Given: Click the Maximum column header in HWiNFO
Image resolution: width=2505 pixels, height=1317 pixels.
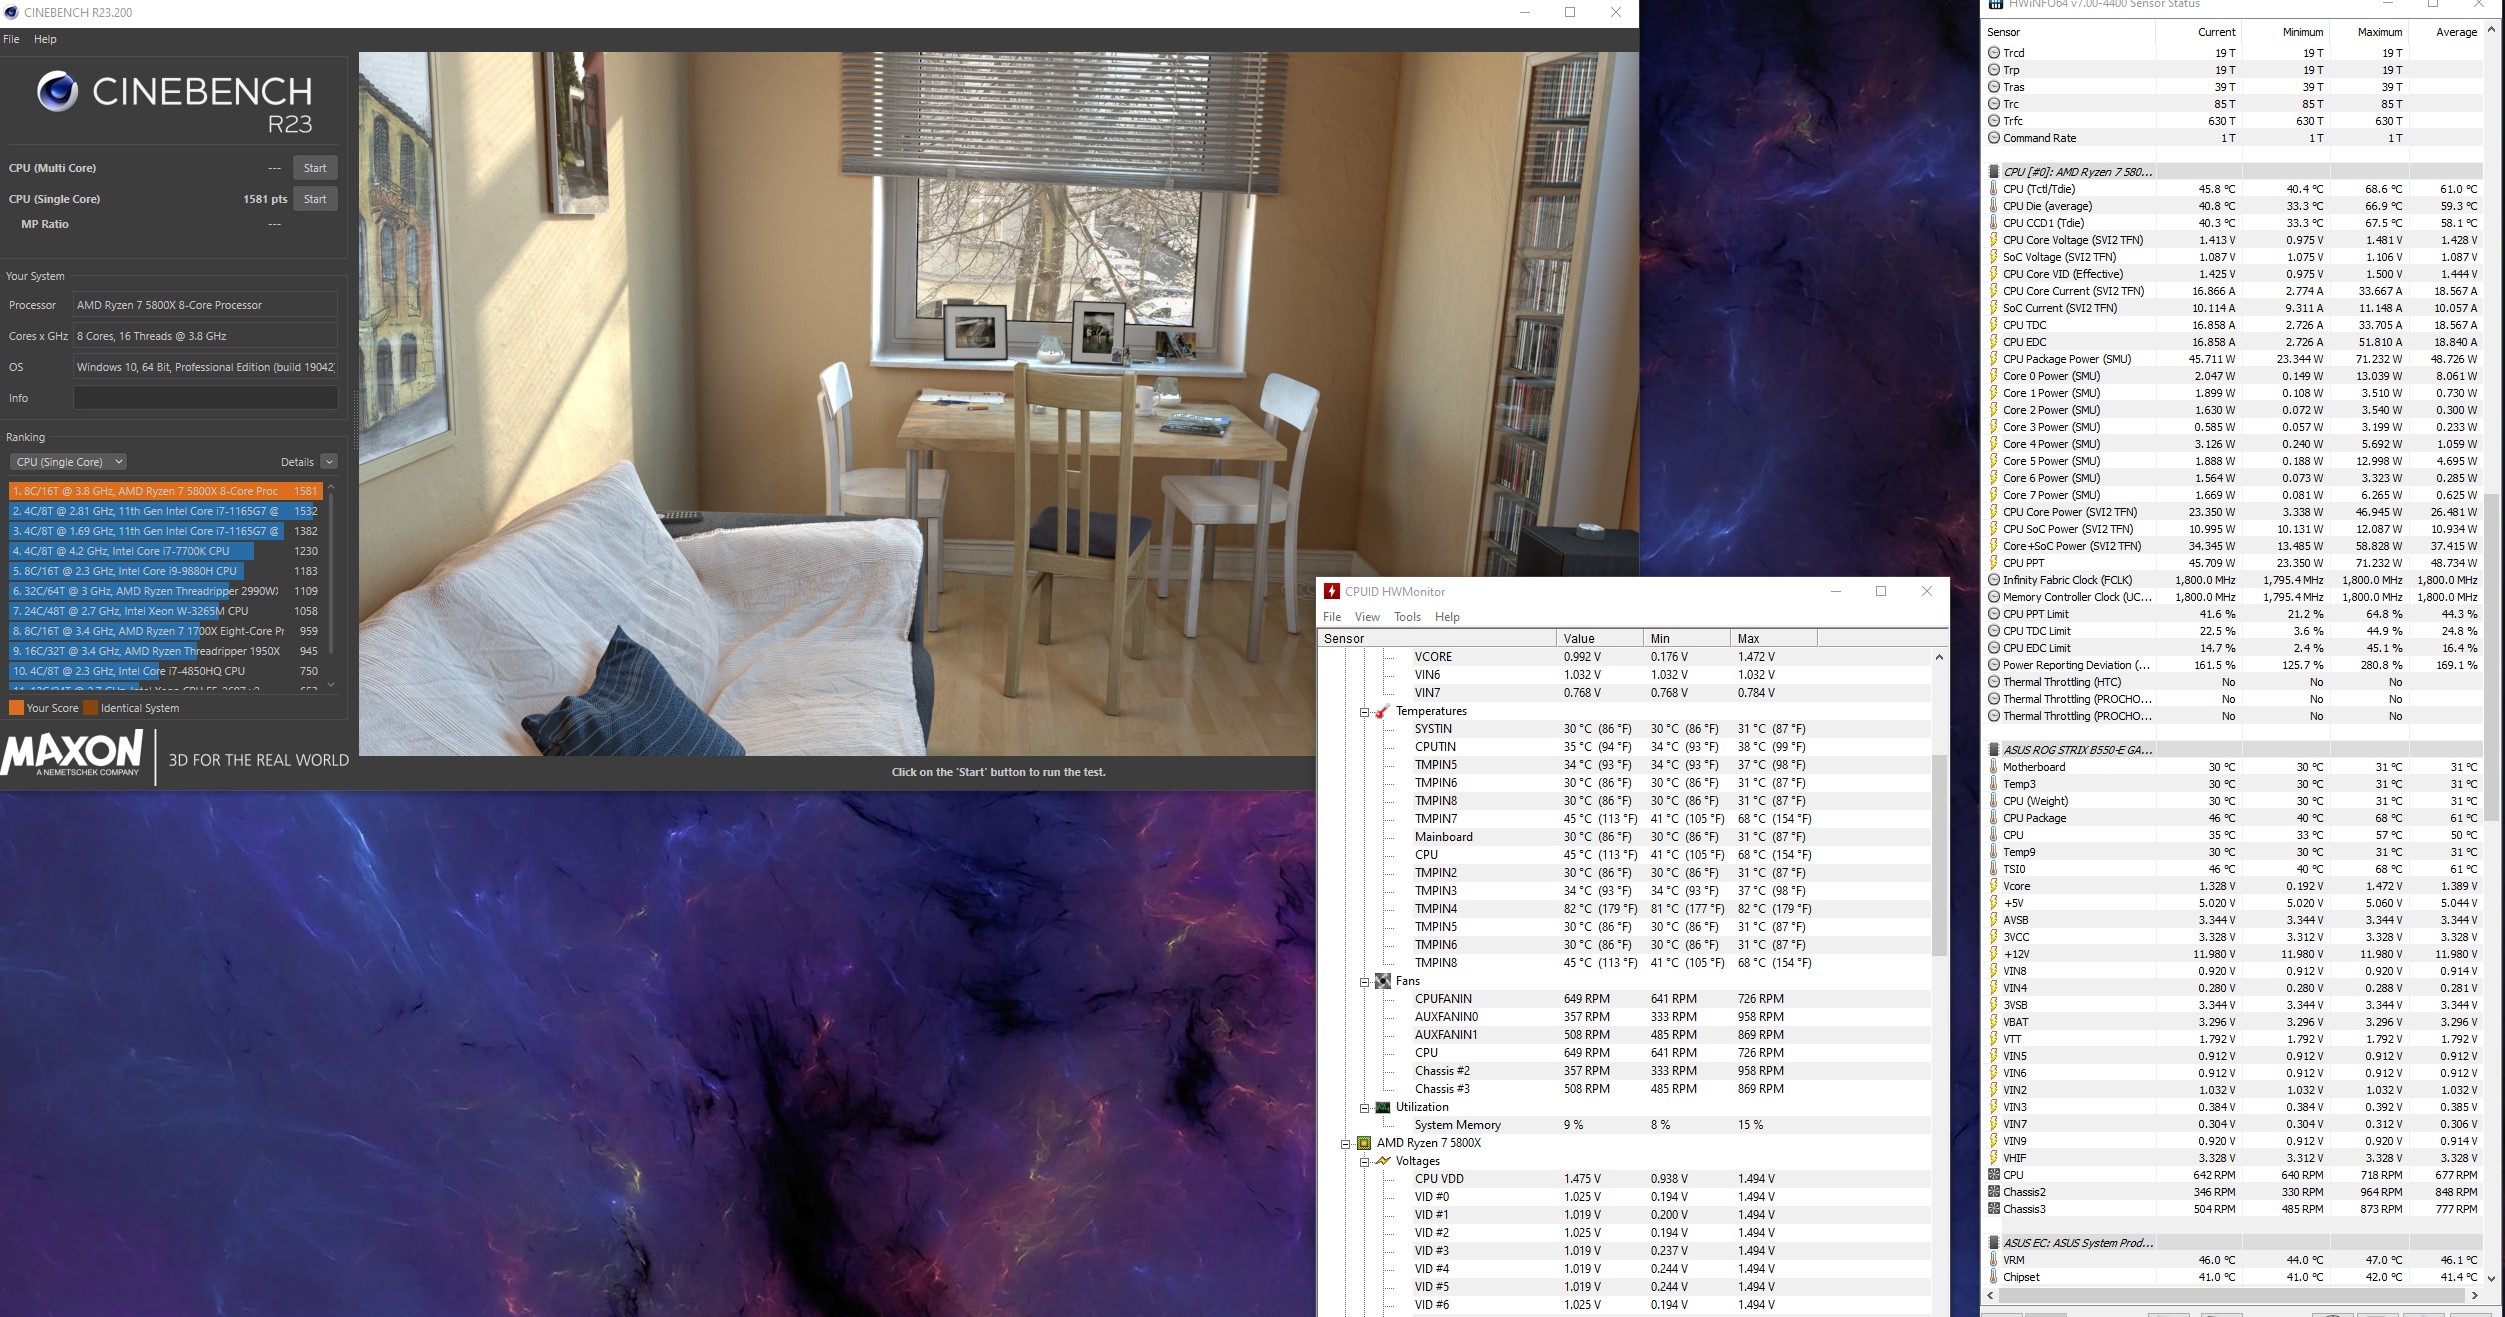Looking at the screenshot, I should tap(2369, 32).
